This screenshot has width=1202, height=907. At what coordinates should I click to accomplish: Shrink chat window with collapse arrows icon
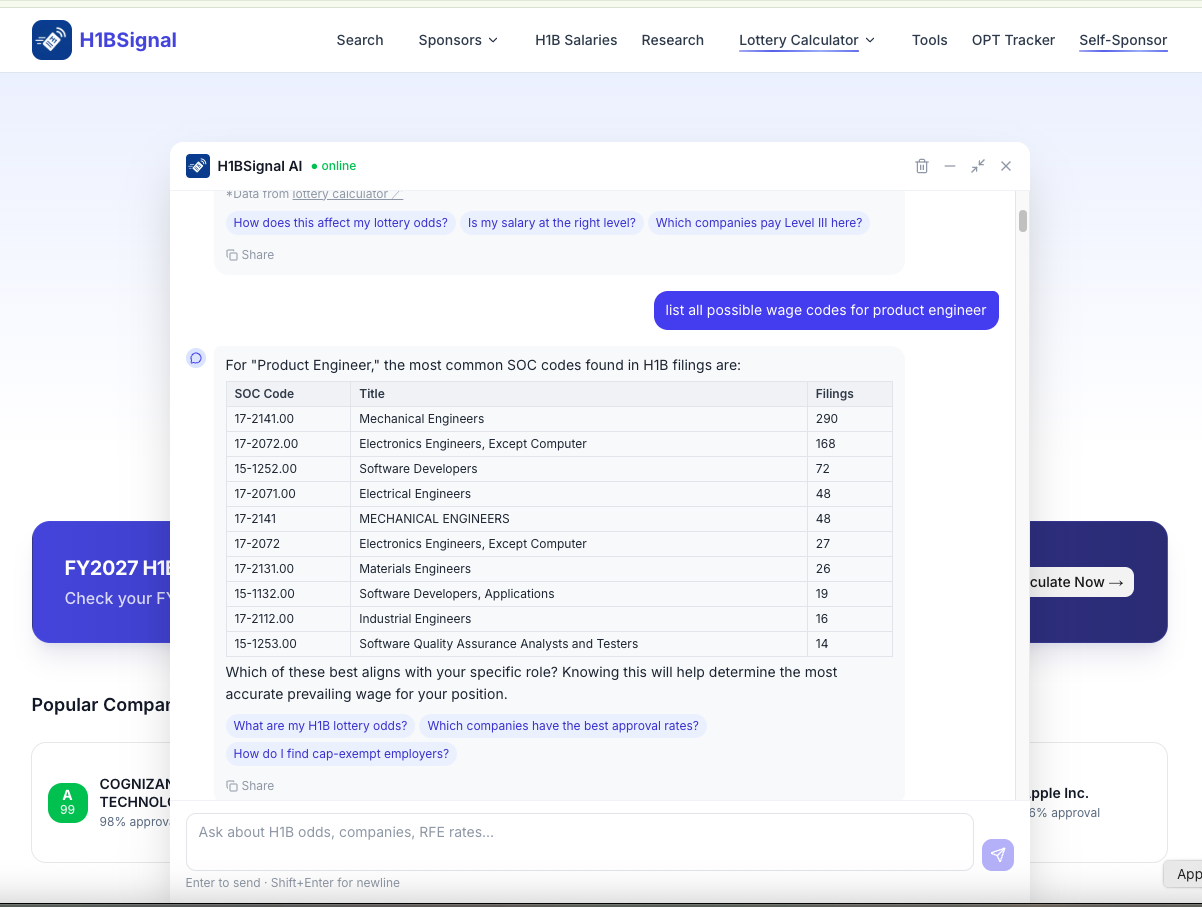978,166
